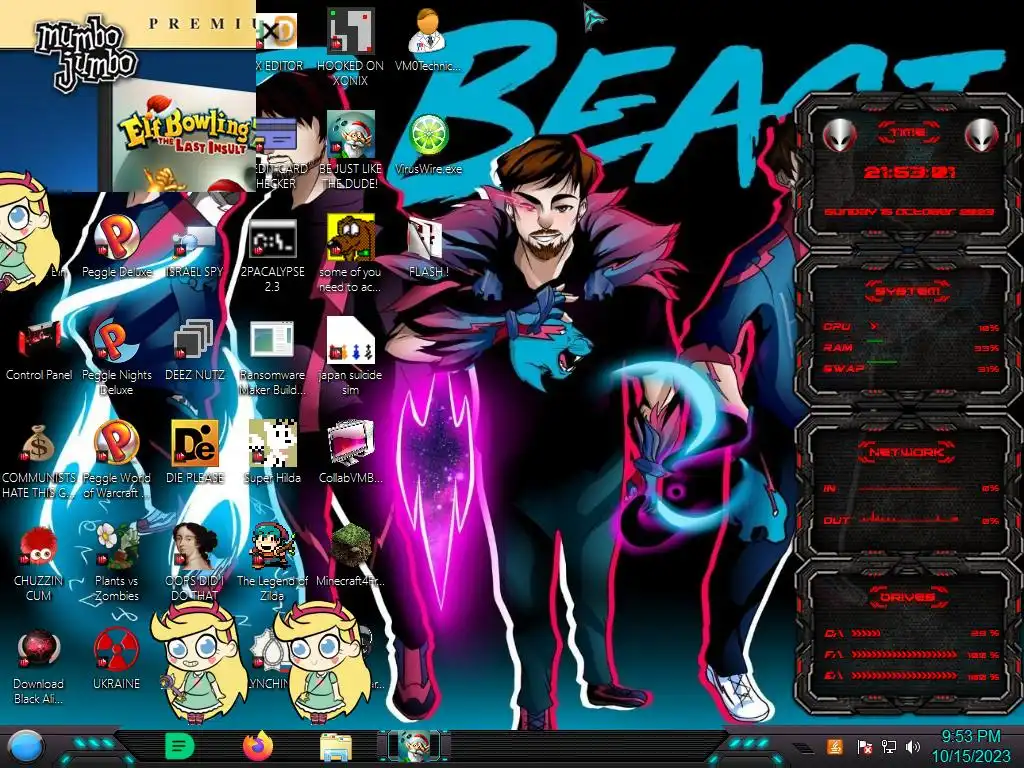Screen dimensions: 1024x768
Task: Open the speaker volume tray icon
Action: pyautogui.click(x=913, y=747)
